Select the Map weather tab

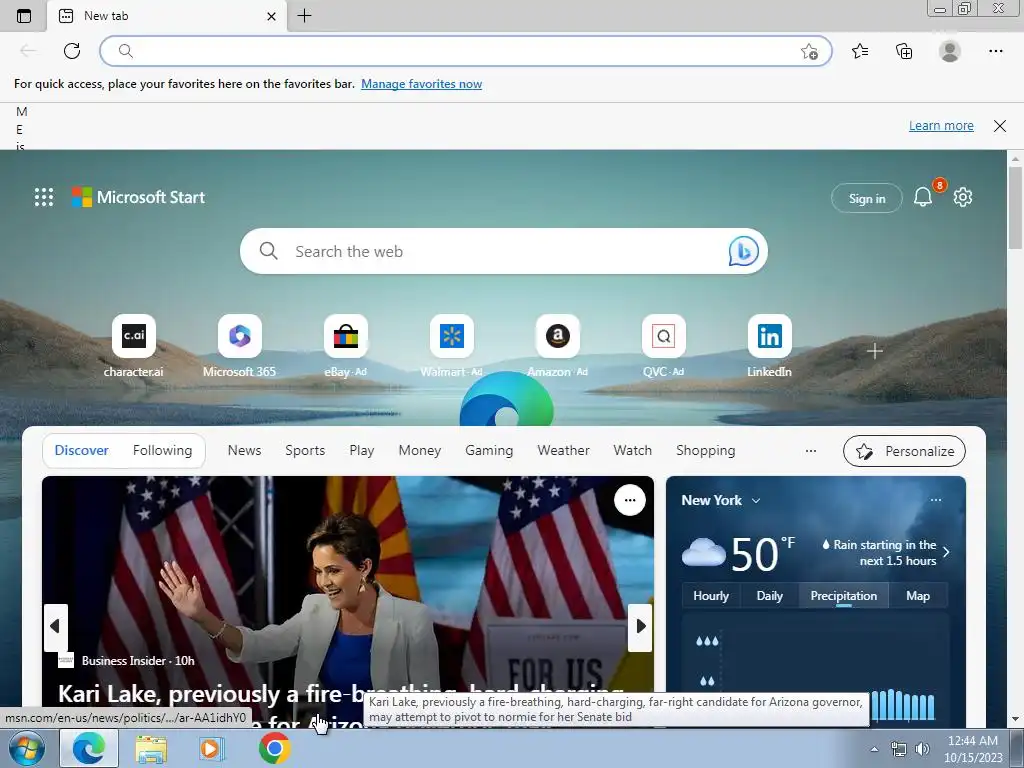coord(918,596)
